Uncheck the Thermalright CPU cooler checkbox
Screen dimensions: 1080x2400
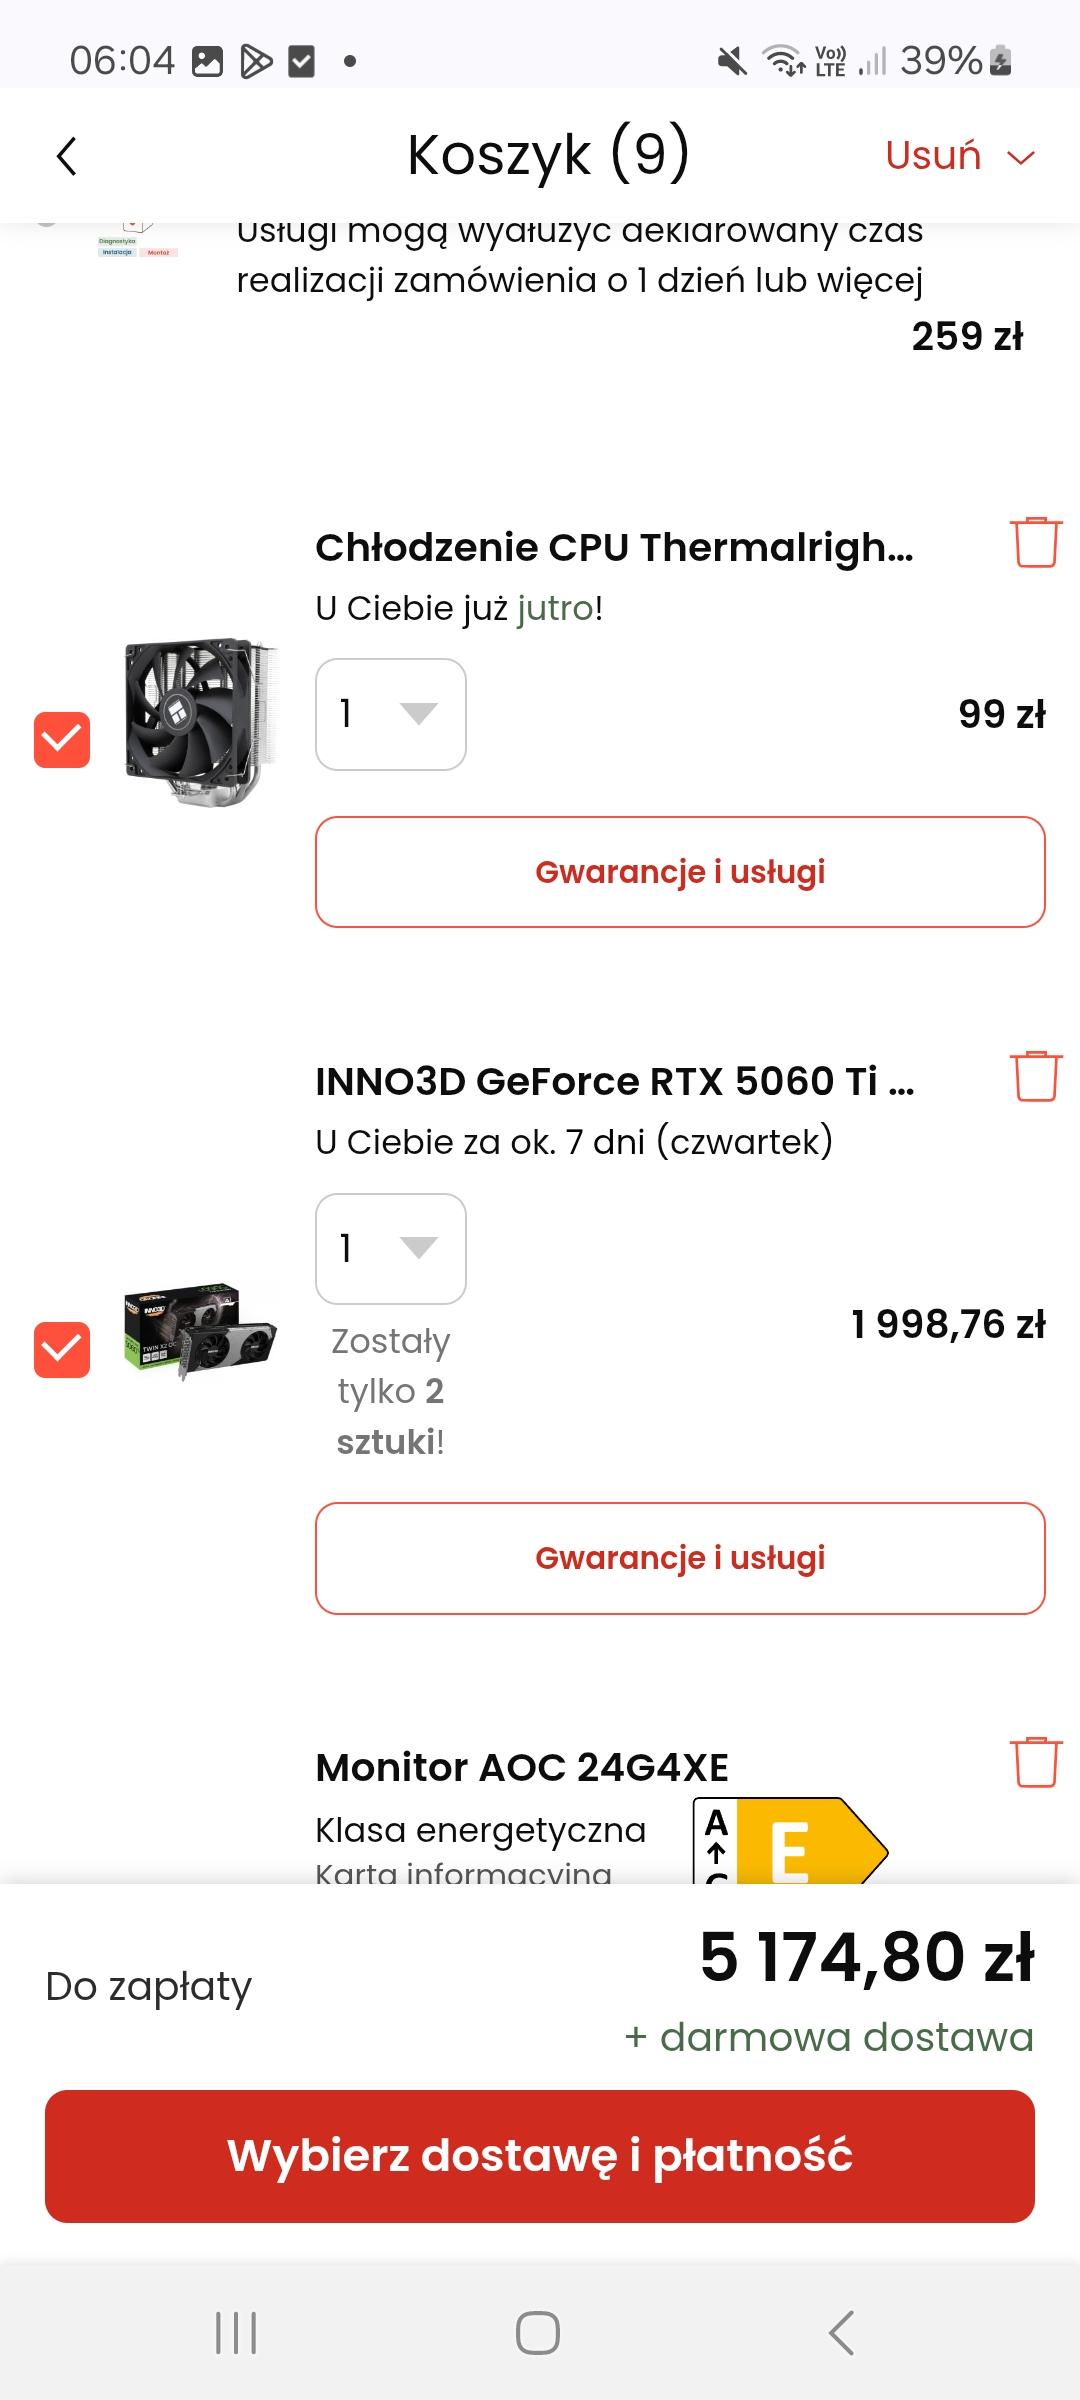tap(62, 740)
